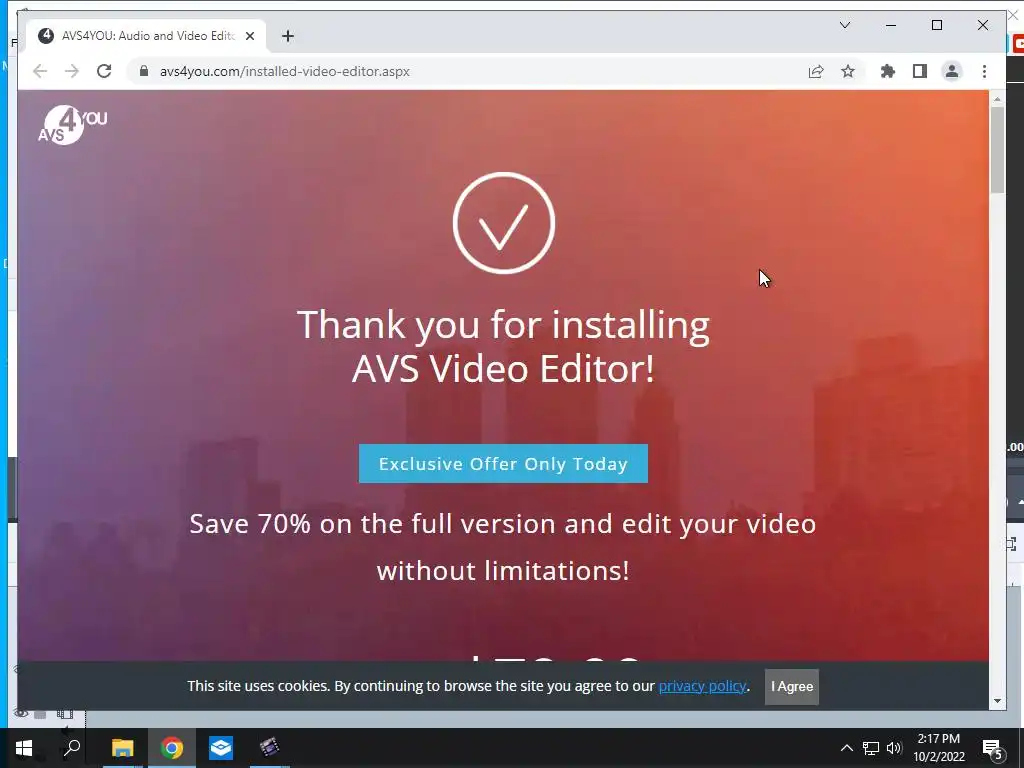Open Windows taskbar search
Image resolution: width=1024 pixels, height=768 pixels.
72,746
